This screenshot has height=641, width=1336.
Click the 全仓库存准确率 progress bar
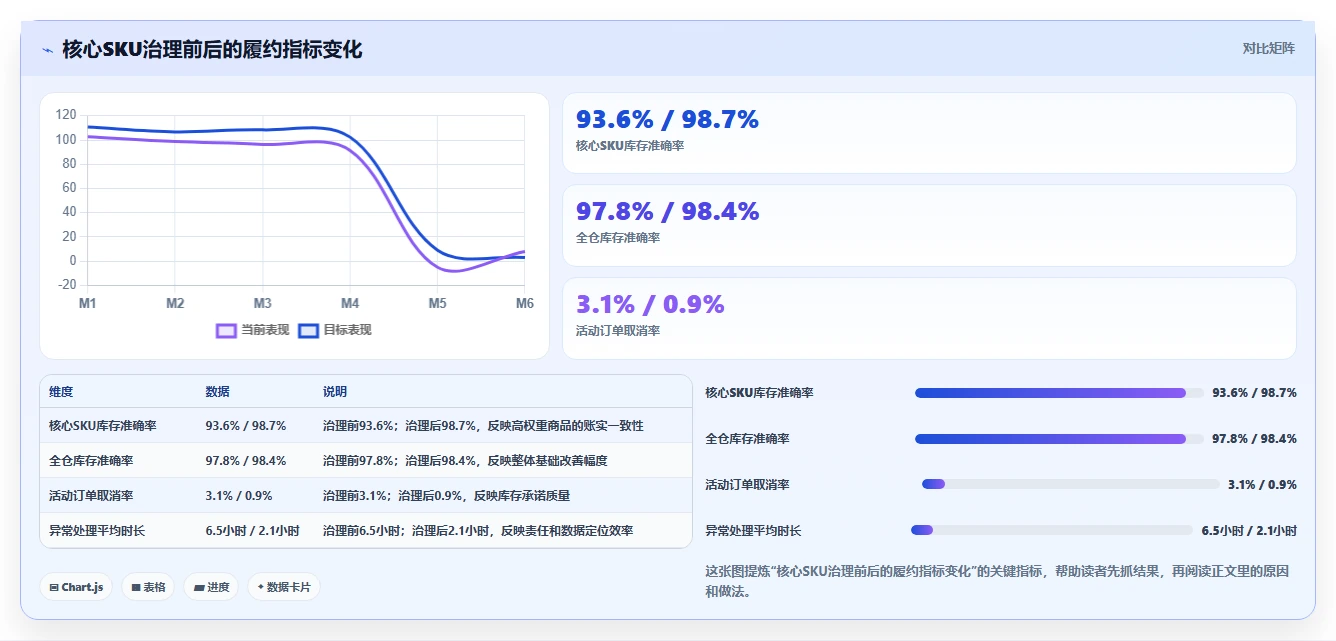pos(1059,439)
